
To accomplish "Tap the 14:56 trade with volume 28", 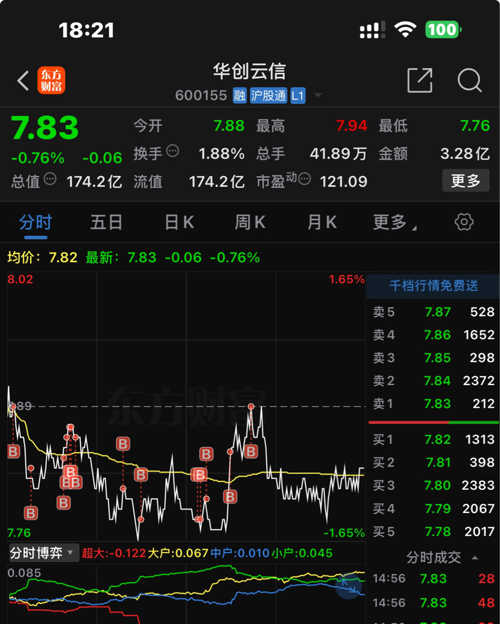I will 433,579.
